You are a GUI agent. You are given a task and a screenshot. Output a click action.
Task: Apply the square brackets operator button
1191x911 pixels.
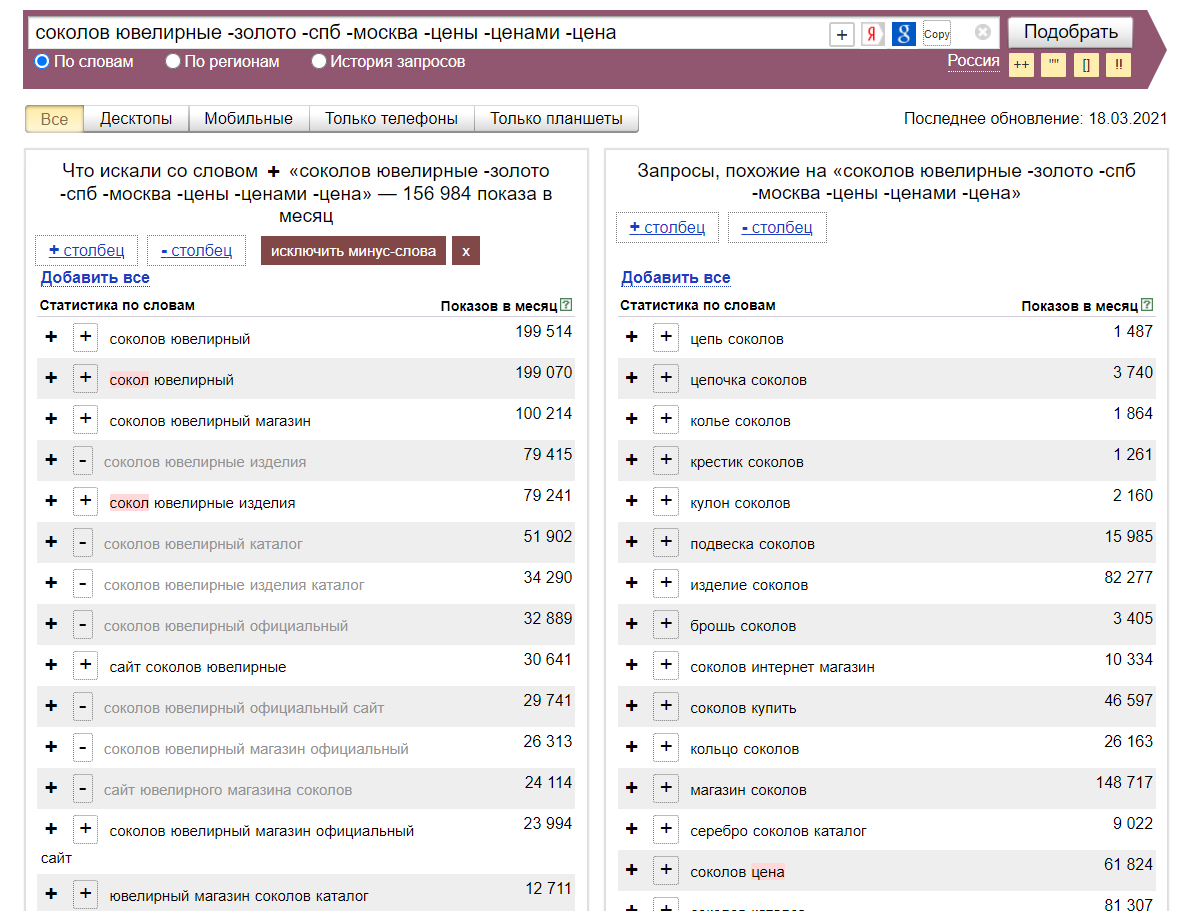pyautogui.click(x=1086, y=65)
